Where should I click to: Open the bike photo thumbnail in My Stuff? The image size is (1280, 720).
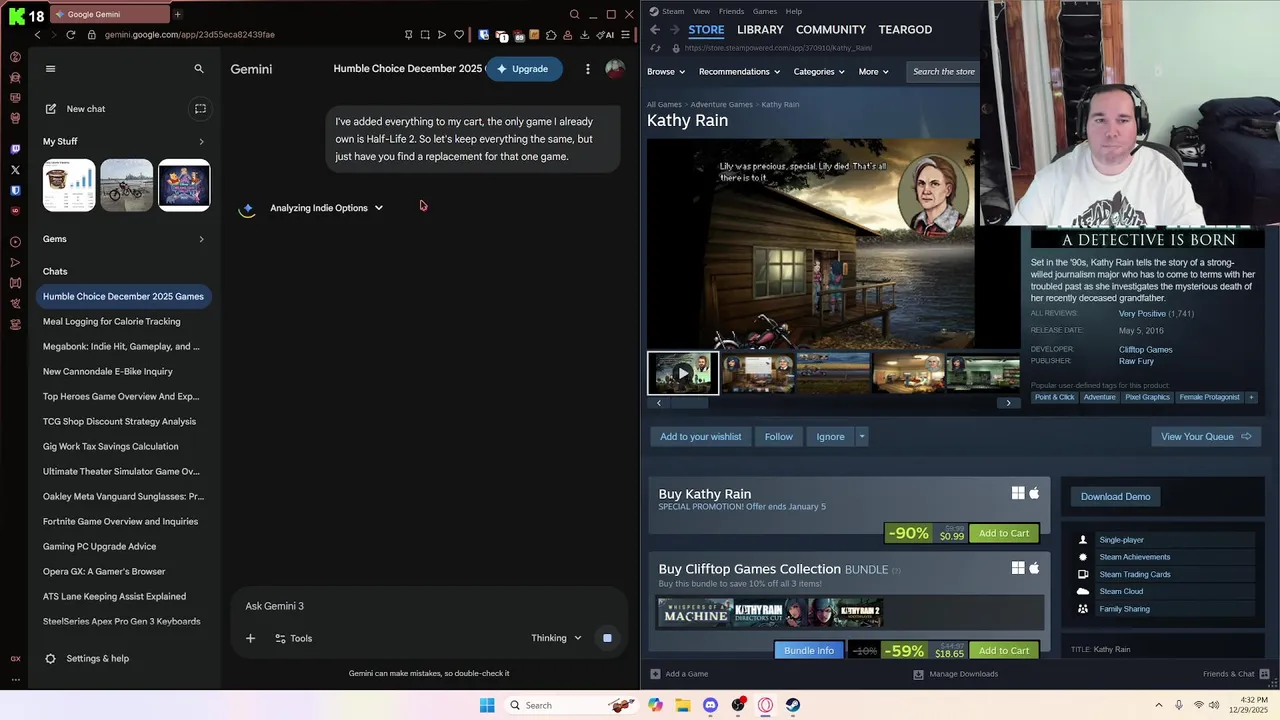click(x=126, y=185)
